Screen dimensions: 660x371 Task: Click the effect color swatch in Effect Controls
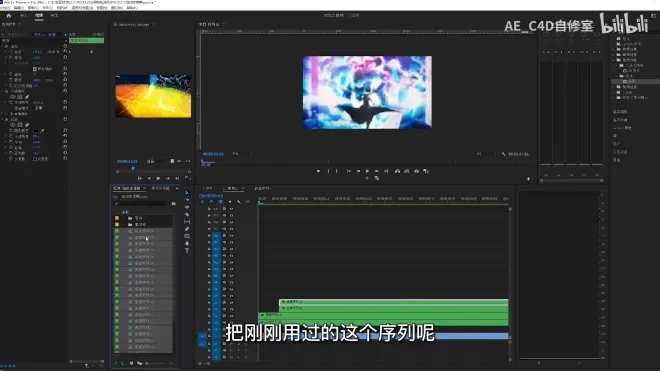[x=36, y=131]
